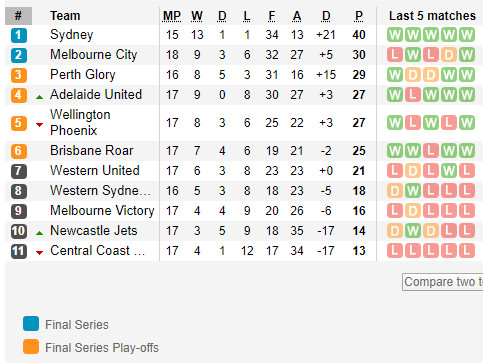Click Melbourne City's first L result badge

395,55
